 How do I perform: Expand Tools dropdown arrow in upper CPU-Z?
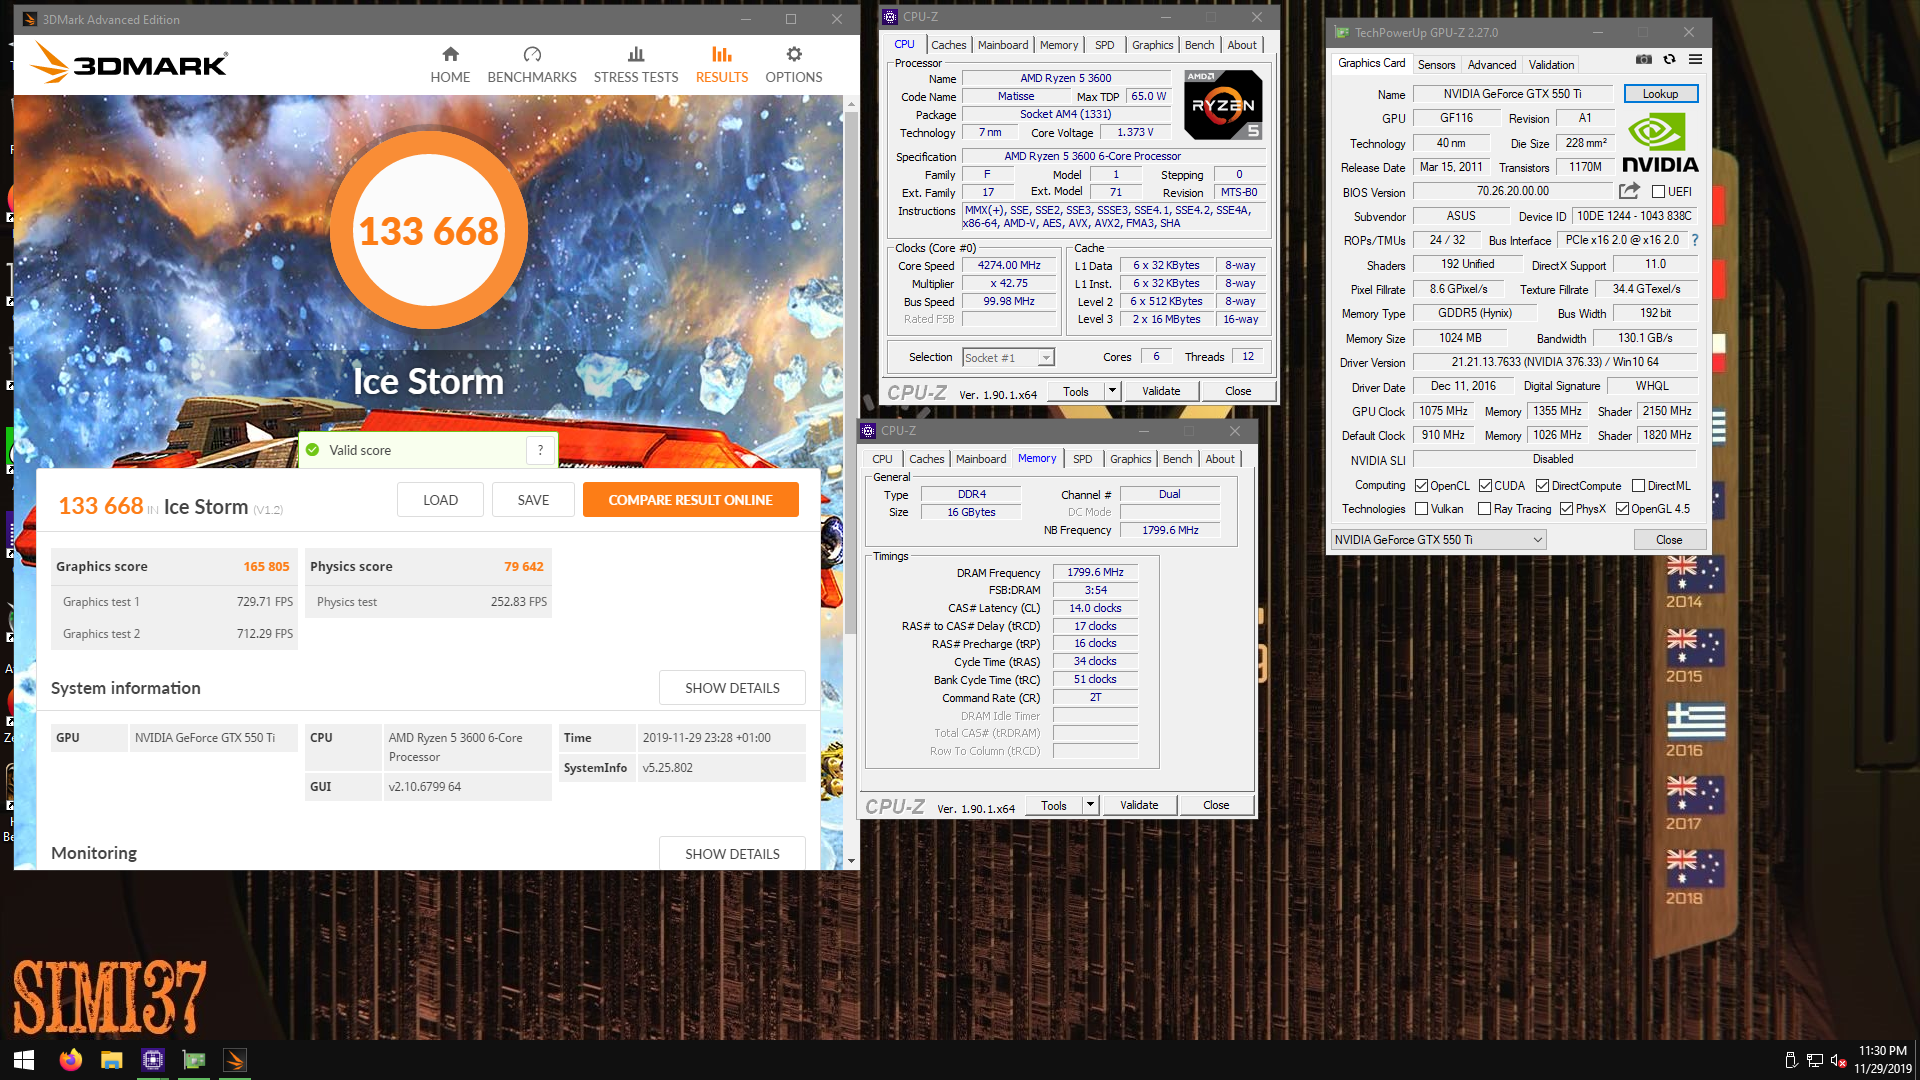point(1112,391)
